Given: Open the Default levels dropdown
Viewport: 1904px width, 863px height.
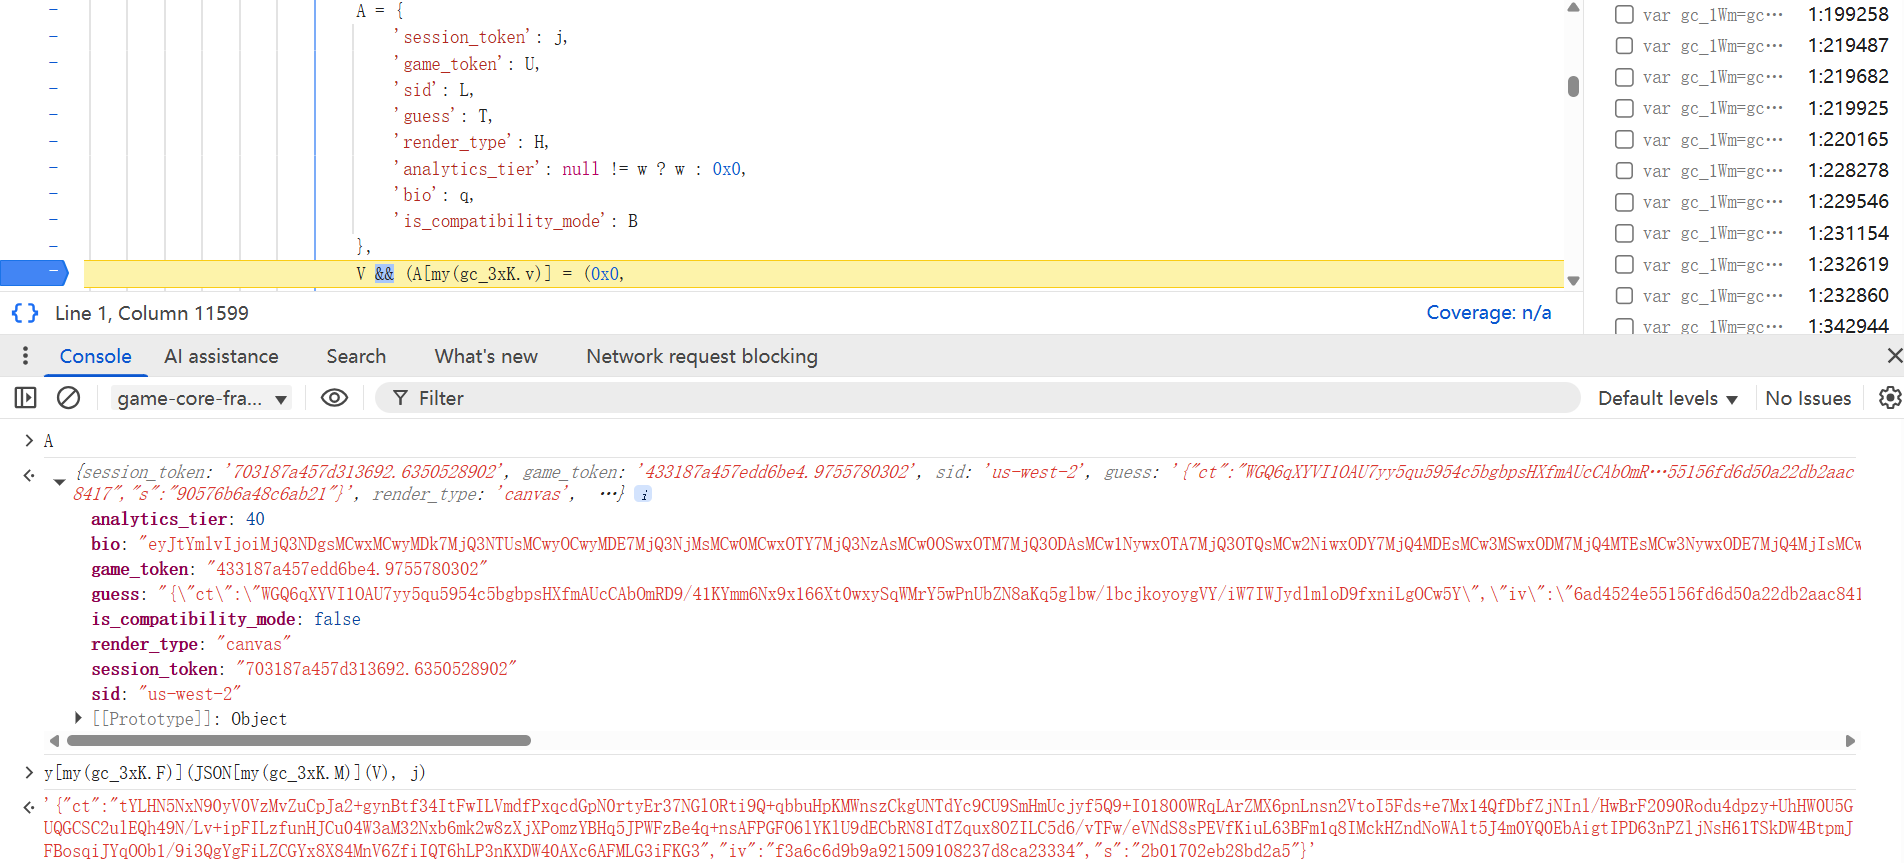Looking at the screenshot, I should tap(1667, 398).
